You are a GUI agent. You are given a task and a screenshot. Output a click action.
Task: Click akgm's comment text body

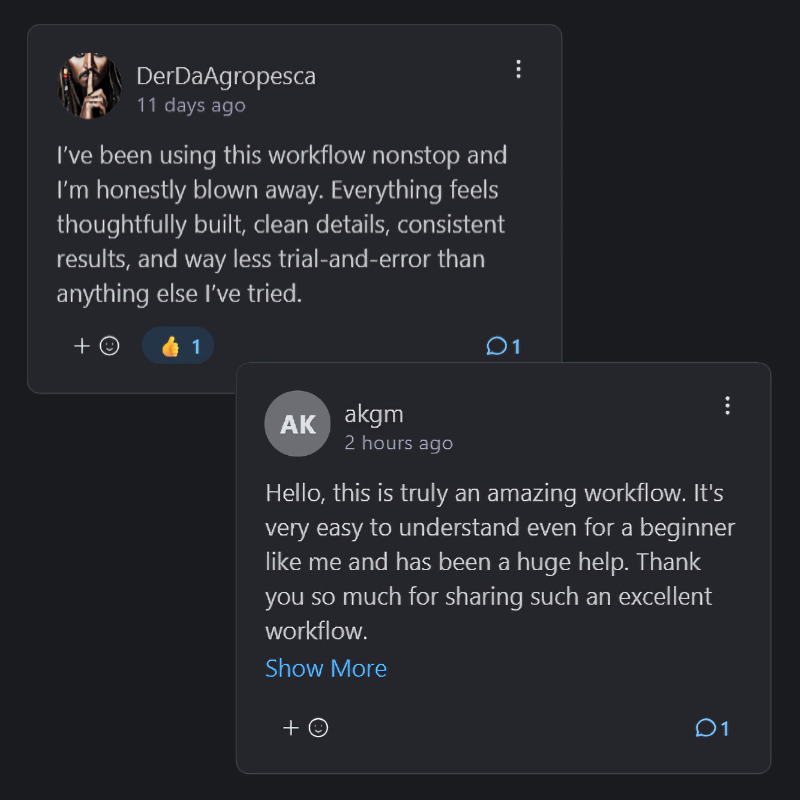tap(490, 562)
